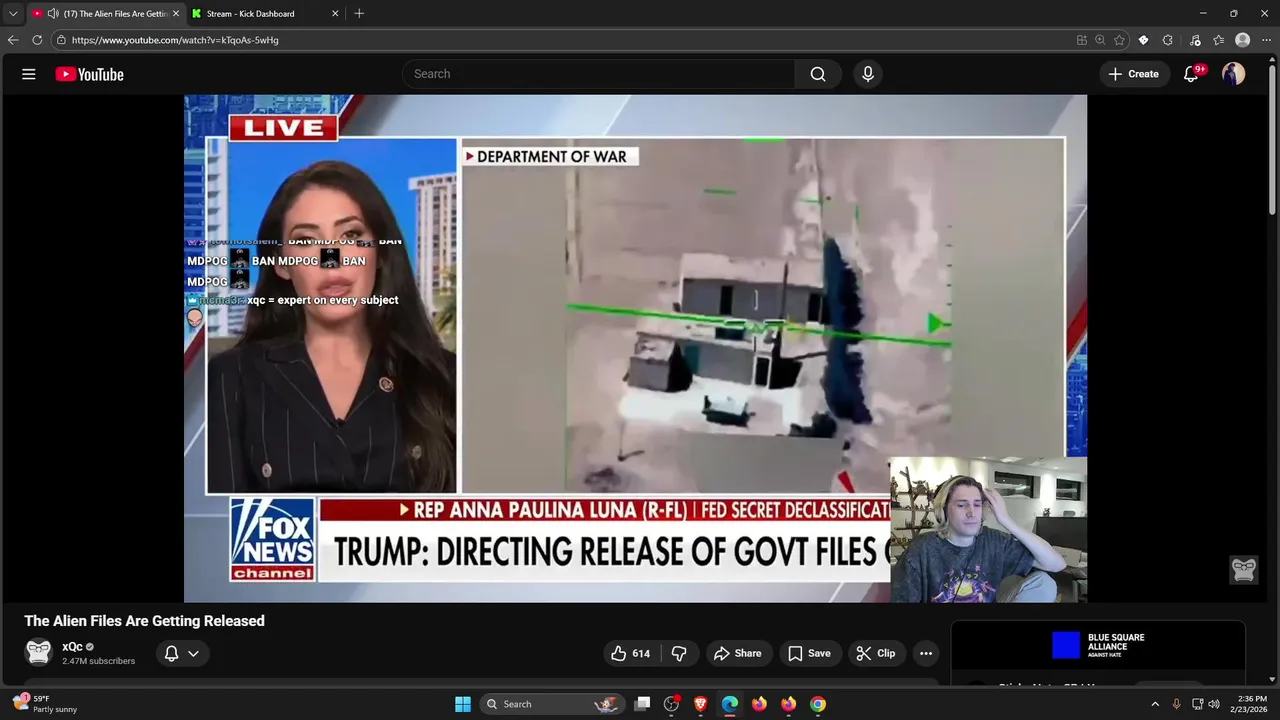
Task: Reload the page with the refresh icon
Action: (x=37, y=40)
